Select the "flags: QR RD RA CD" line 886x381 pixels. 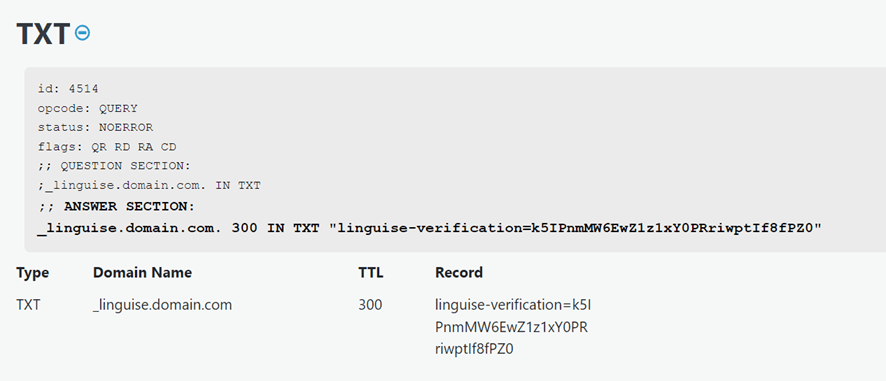click(107, 147)
